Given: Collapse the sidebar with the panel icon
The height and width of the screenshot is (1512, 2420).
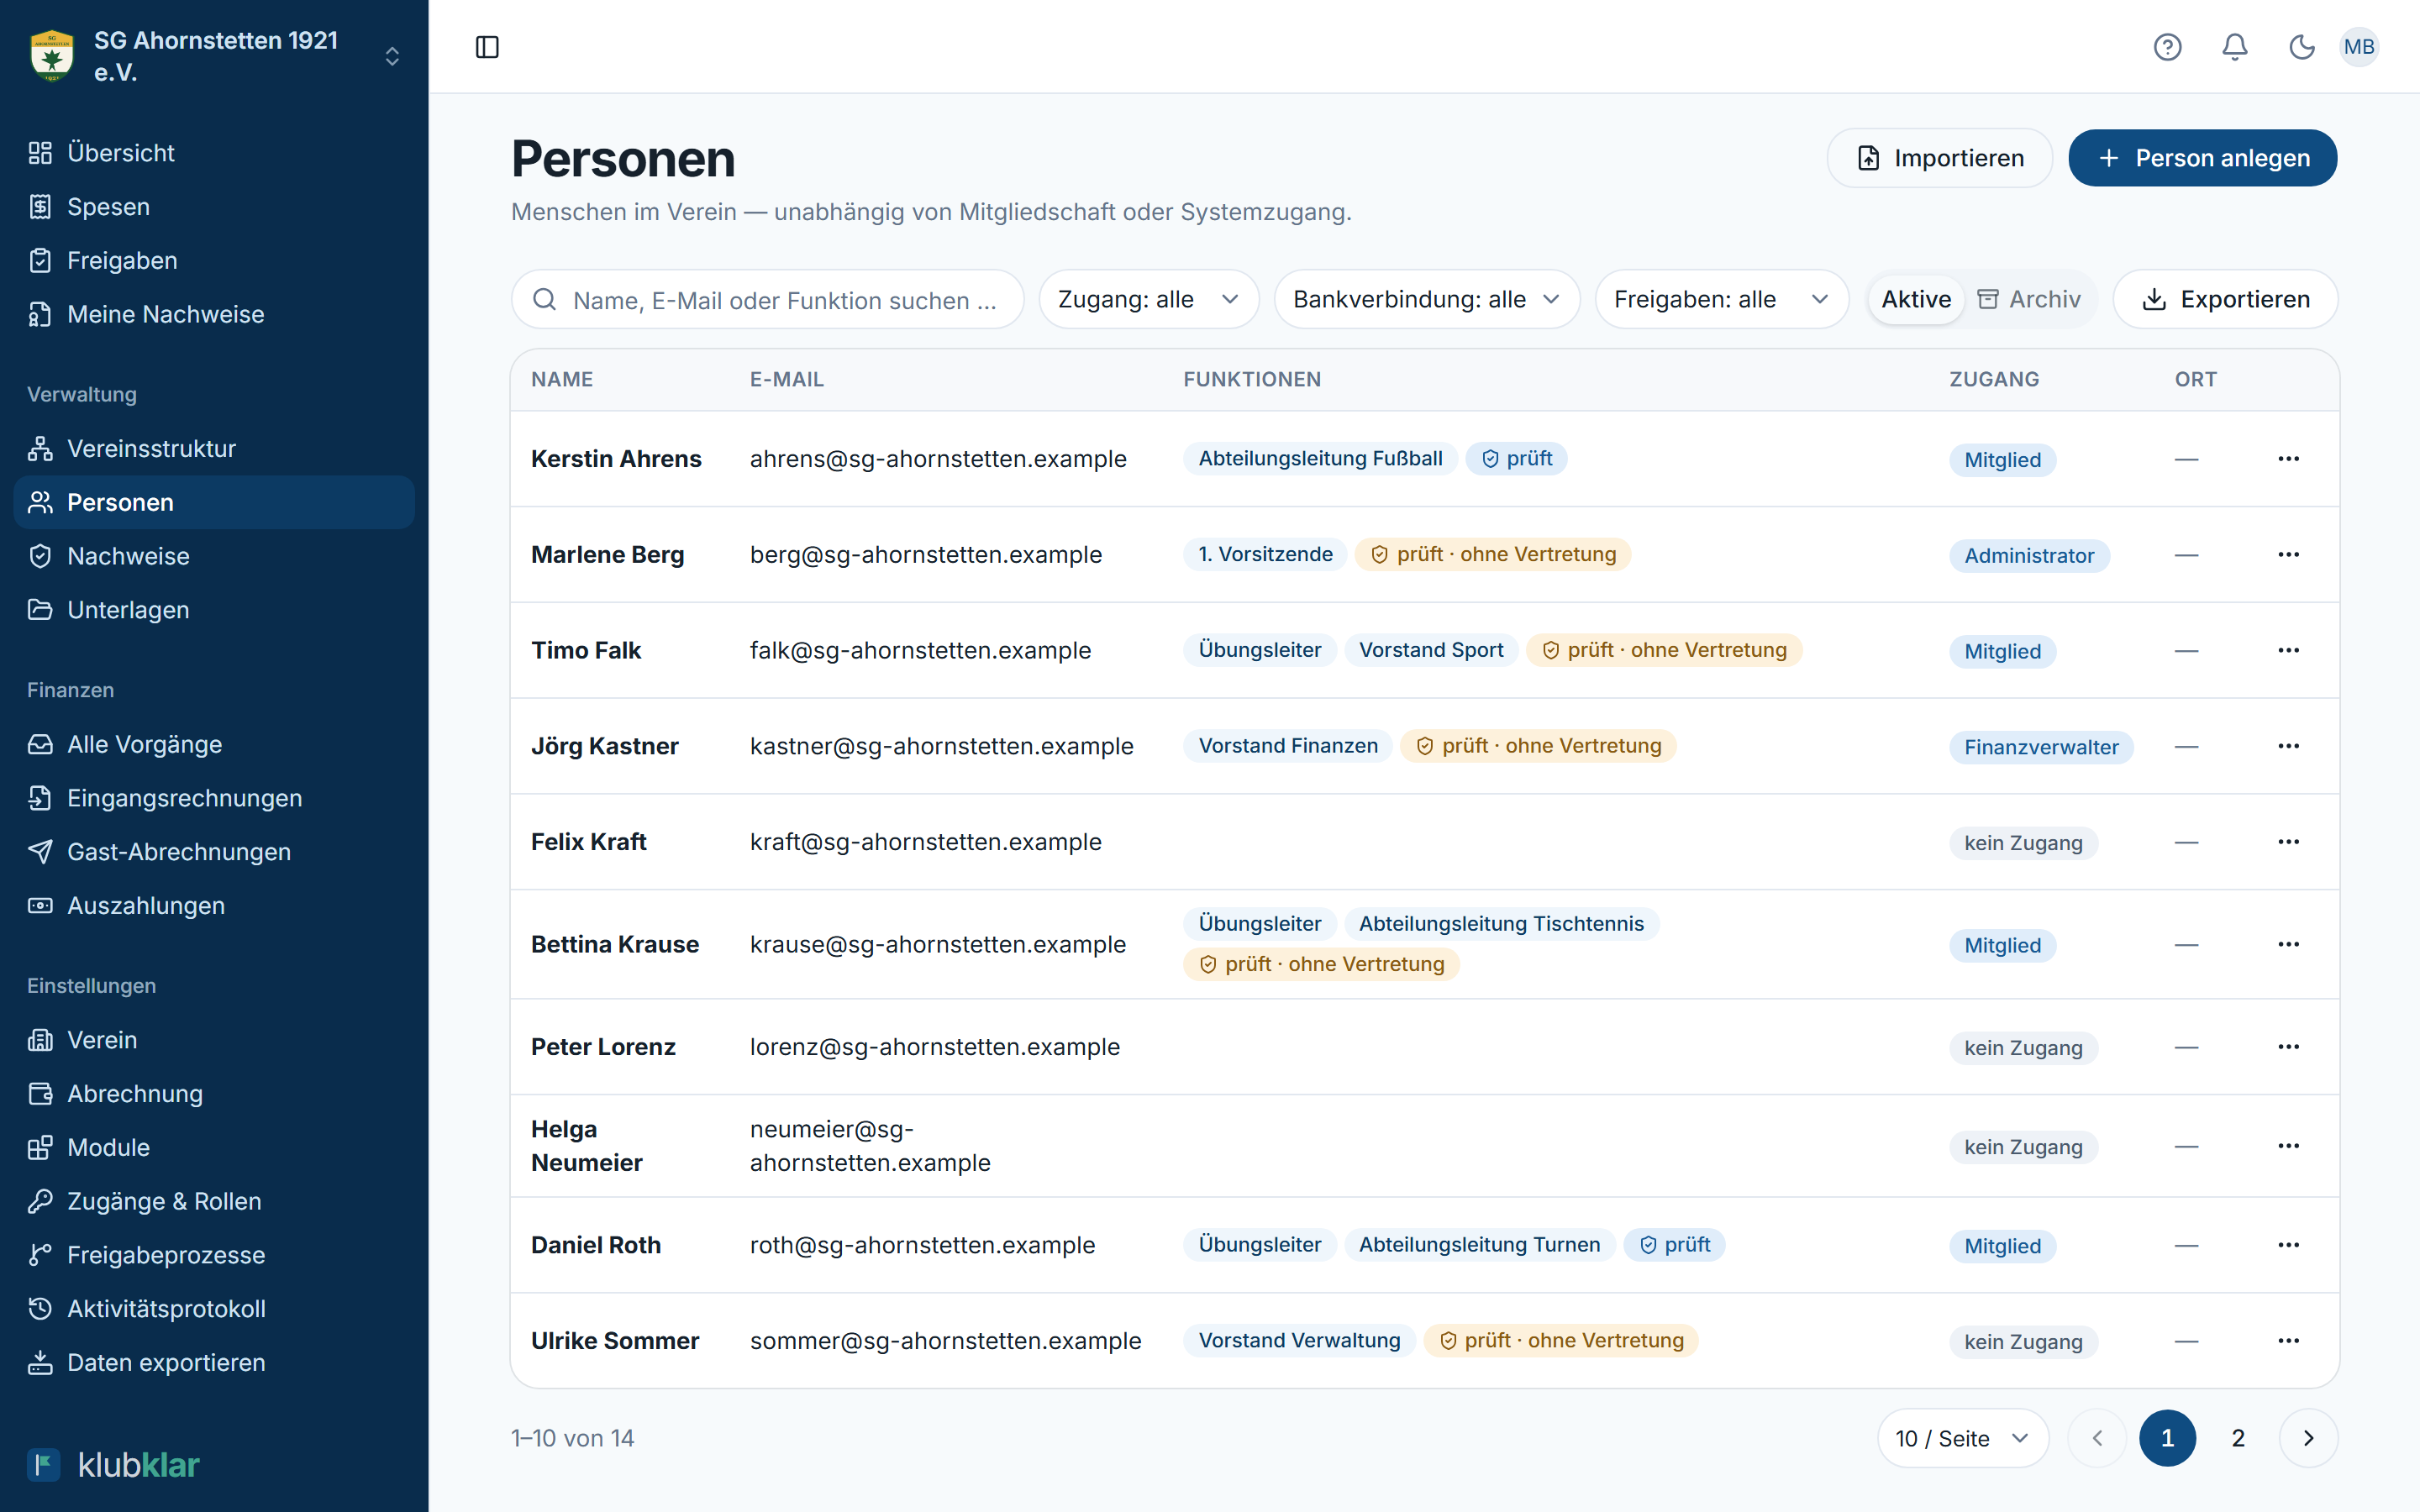Looking at the screenshot, I should (x=487, y=47).
